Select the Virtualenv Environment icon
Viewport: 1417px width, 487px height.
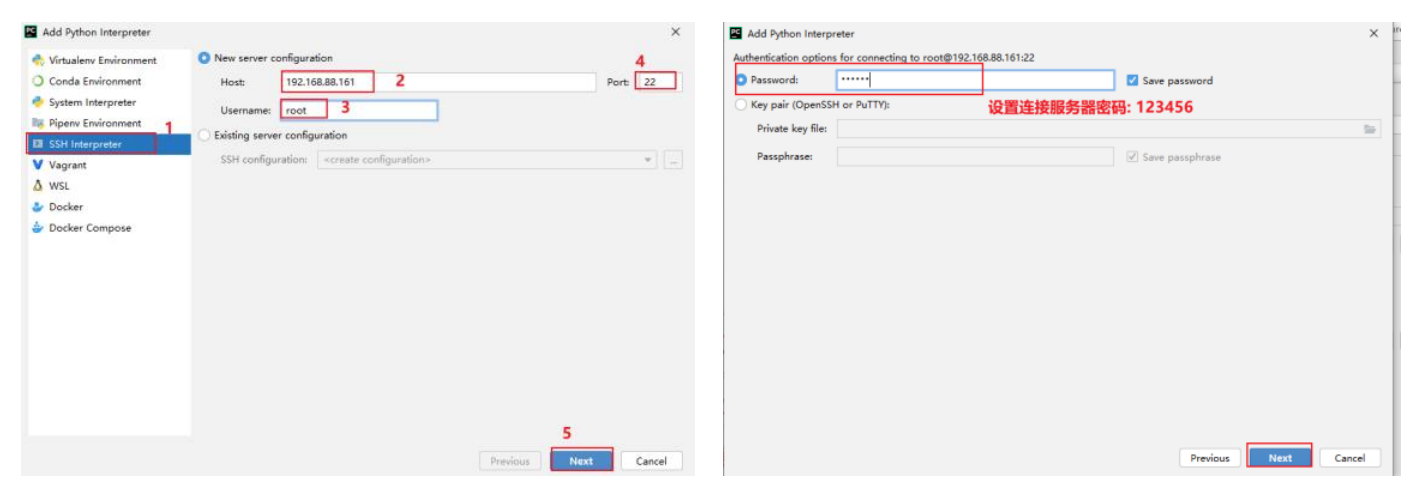pos(38,60)
